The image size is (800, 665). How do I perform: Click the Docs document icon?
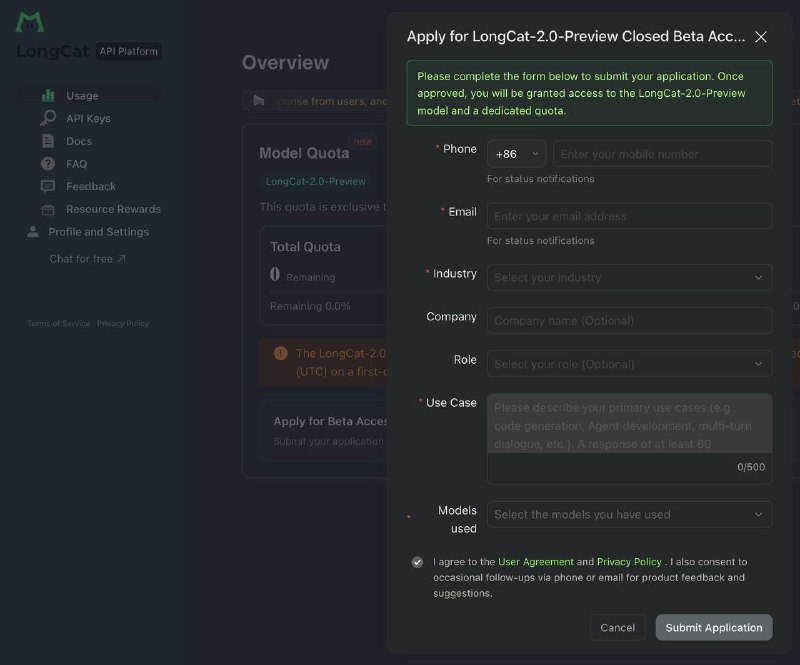(x=48, y=141)
